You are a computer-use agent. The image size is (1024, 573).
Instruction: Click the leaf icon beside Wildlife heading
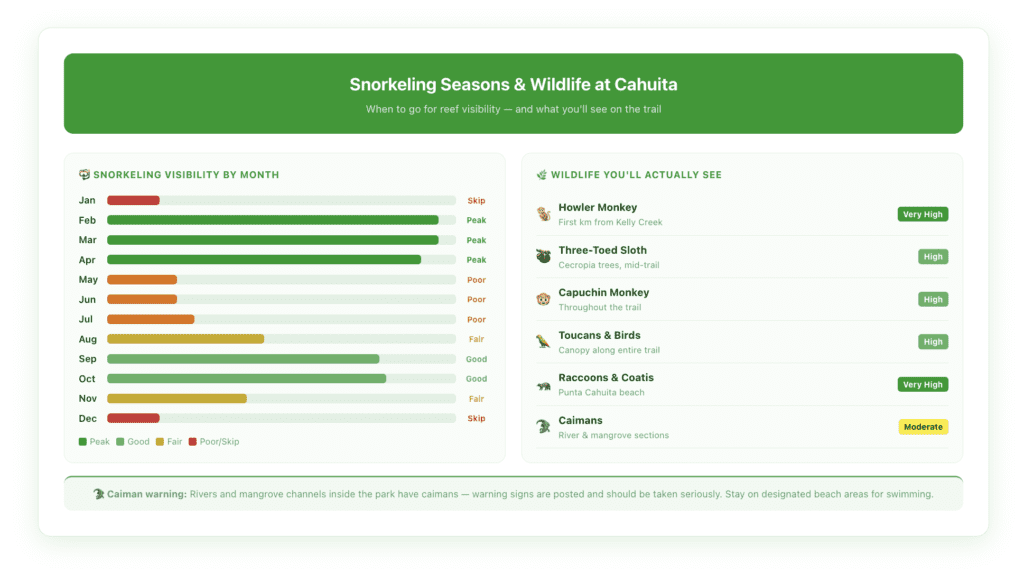542,175
